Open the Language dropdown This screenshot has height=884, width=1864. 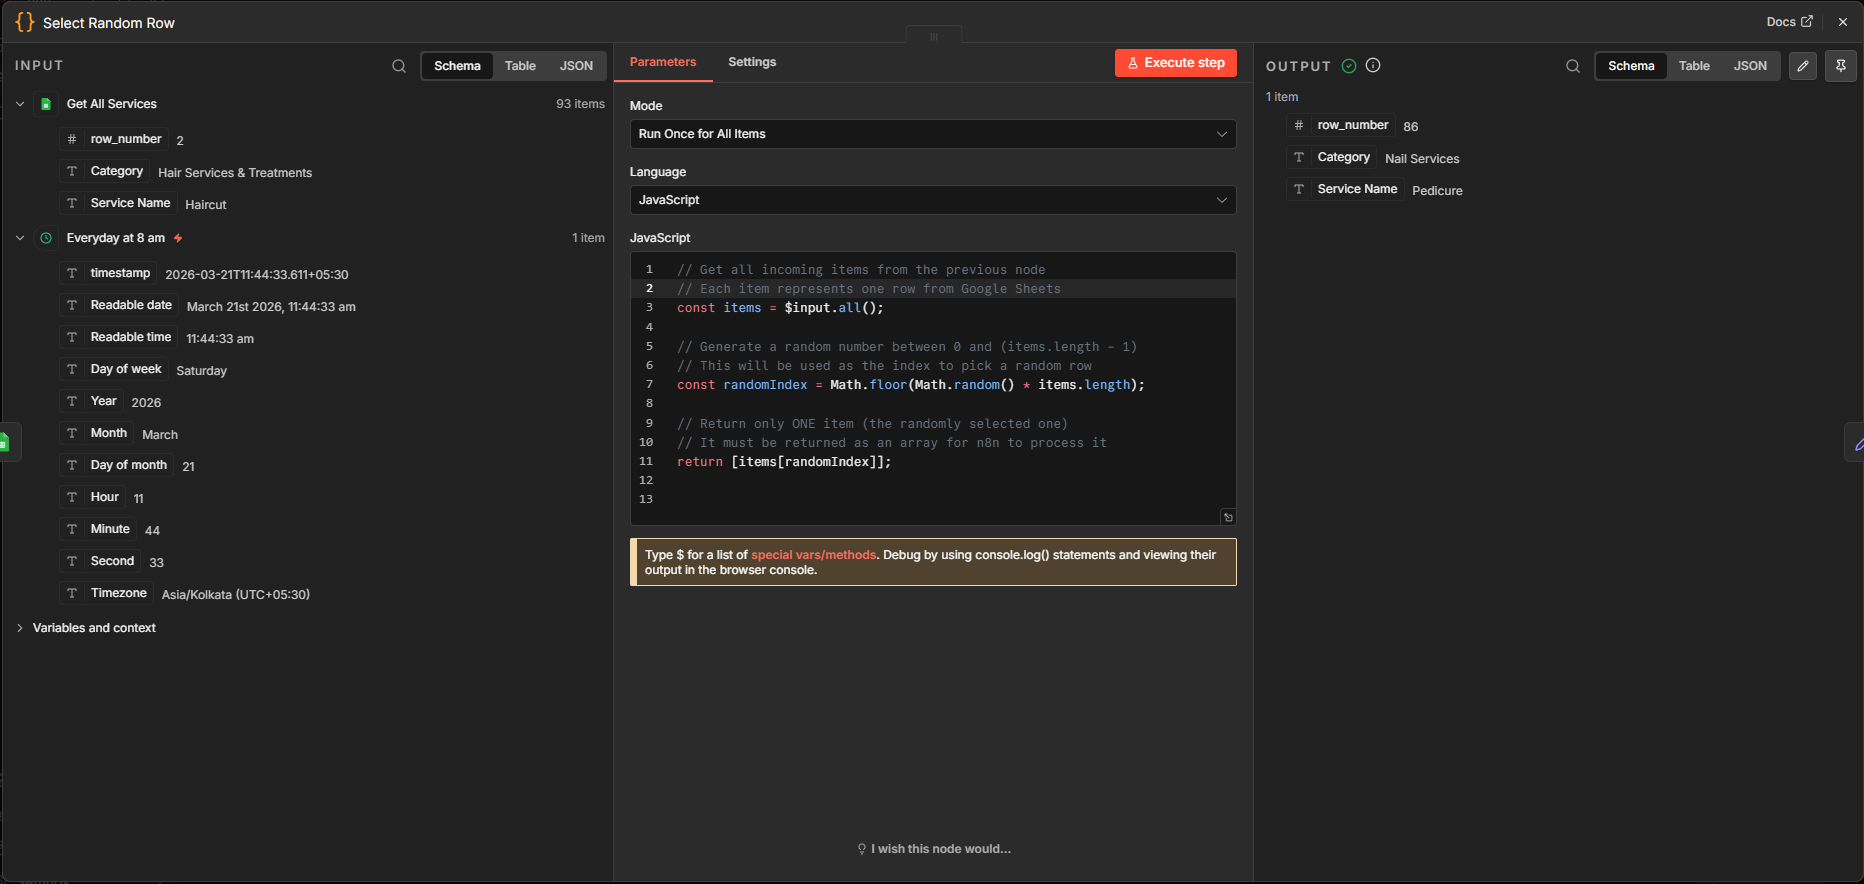pyautogui.click(x=932, y=200)
